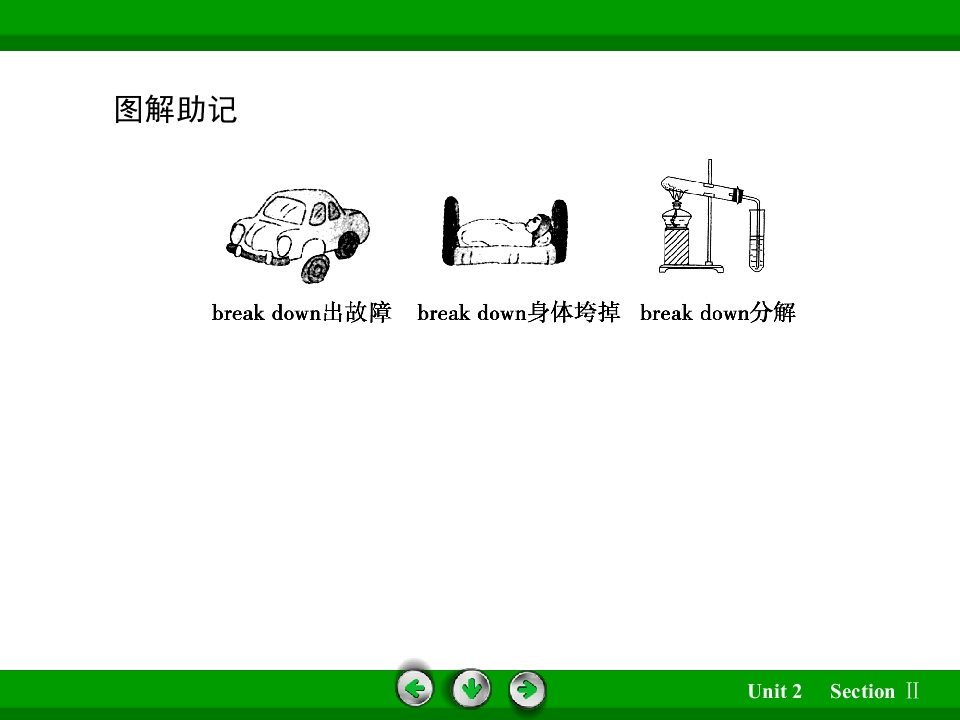Click the head of the person lying in bed

539,227
